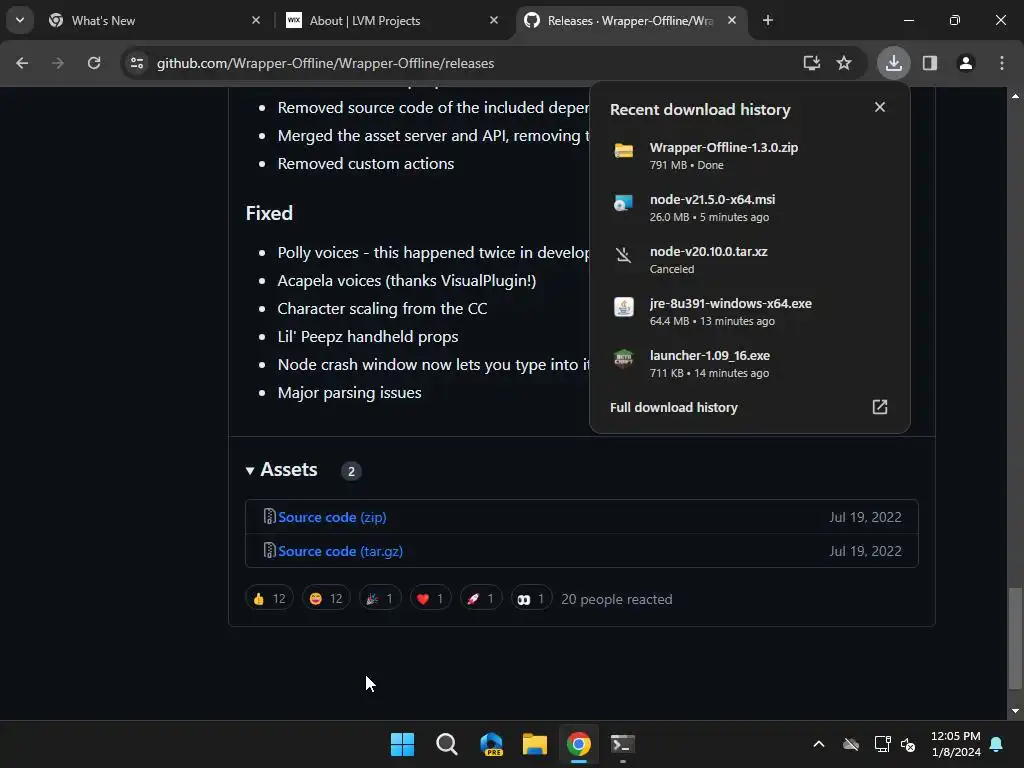Click the '20 people reacted' text
1024x768 pixels.
[x=616, y=599]
